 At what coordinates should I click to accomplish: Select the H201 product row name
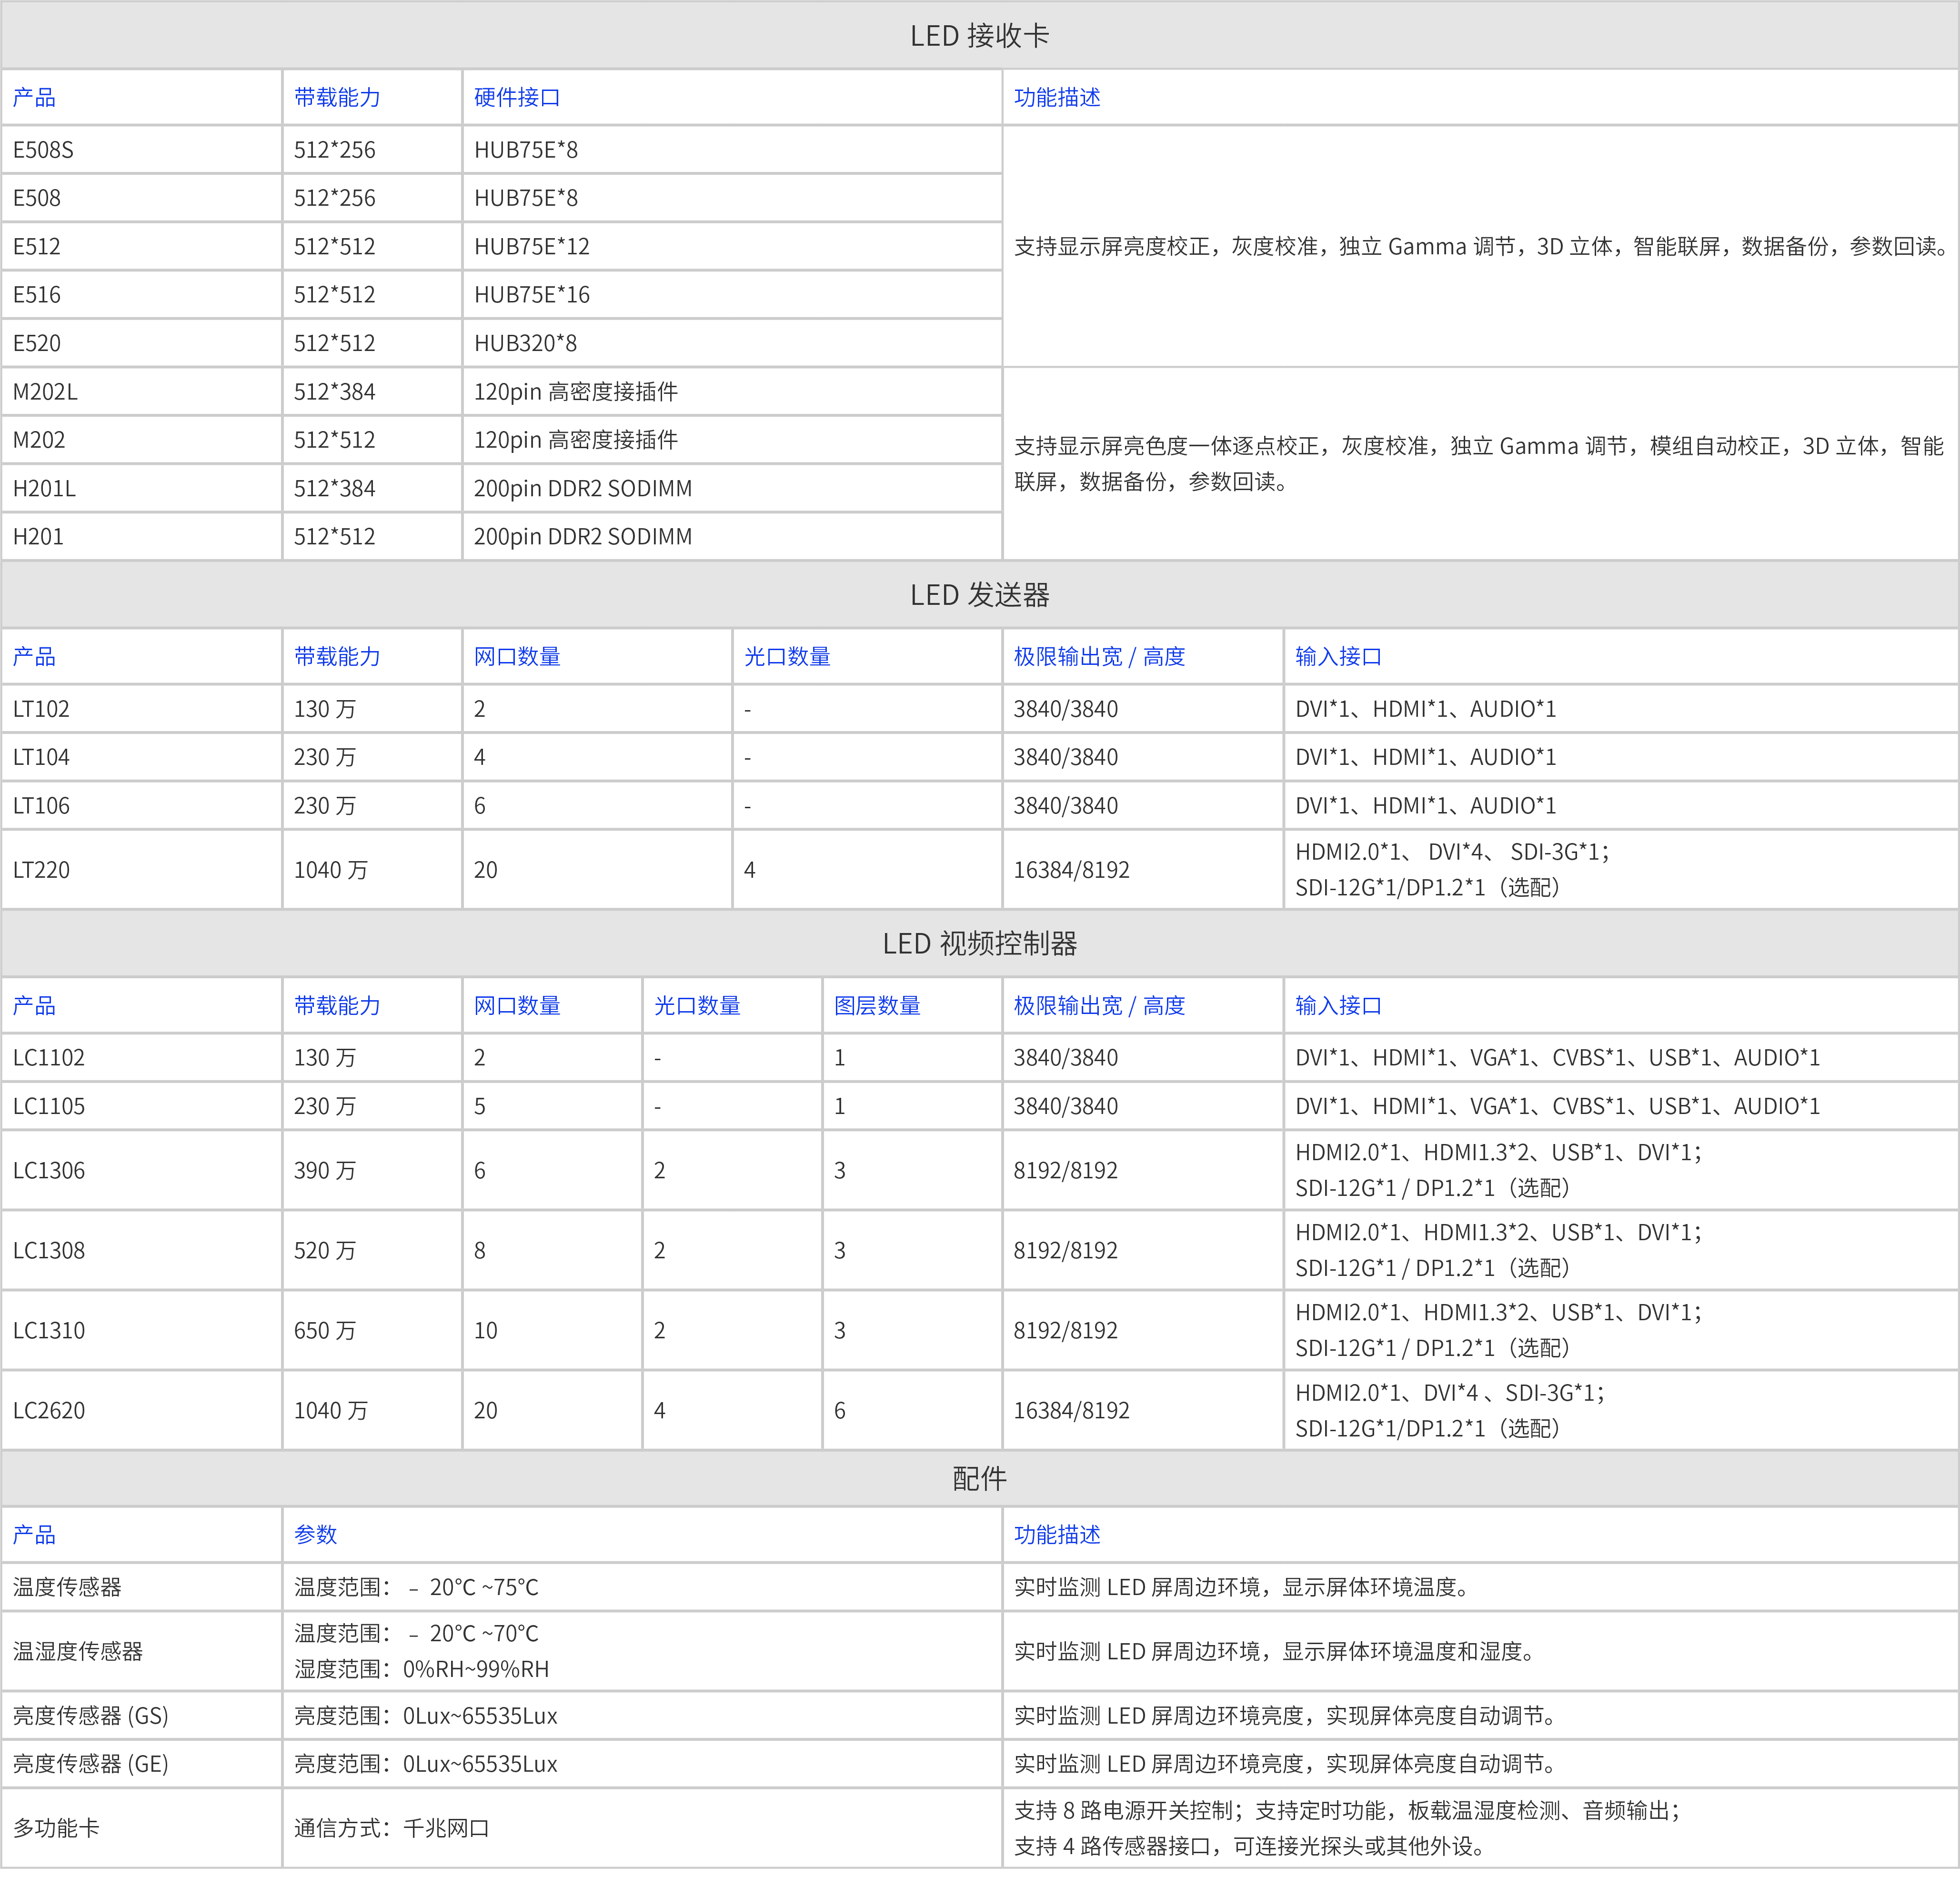(x=38, y=537)
